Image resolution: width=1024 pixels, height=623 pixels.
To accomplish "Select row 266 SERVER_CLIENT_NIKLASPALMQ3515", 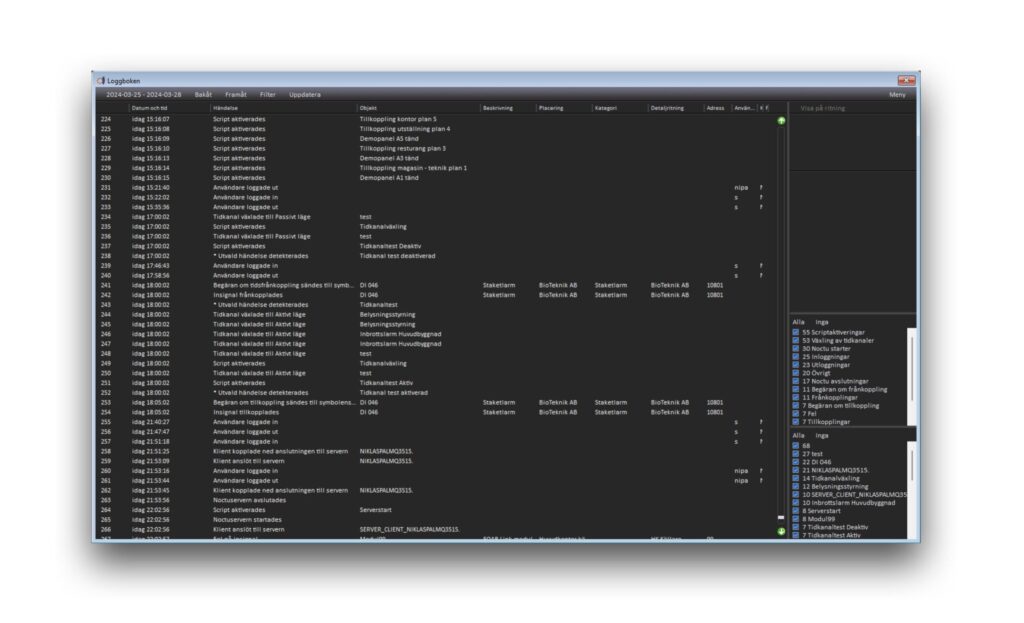I will pyautogui.click(x=438, y=530).
